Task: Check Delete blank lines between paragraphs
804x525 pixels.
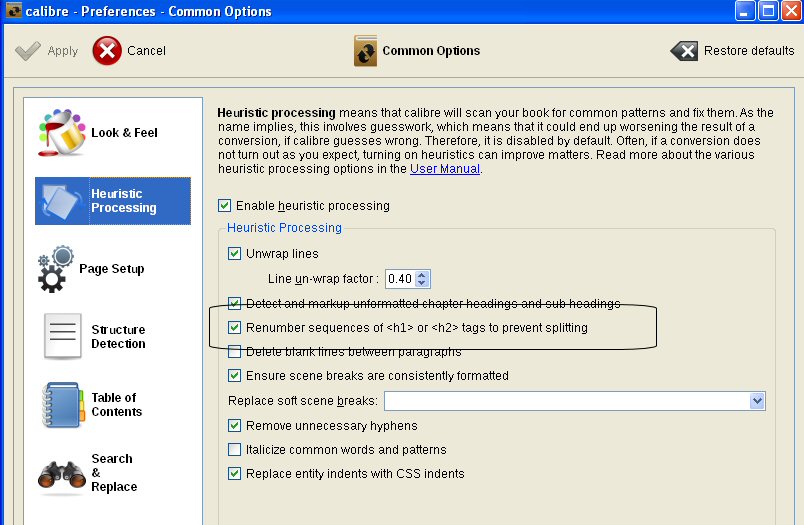Action: pos(235,352)
